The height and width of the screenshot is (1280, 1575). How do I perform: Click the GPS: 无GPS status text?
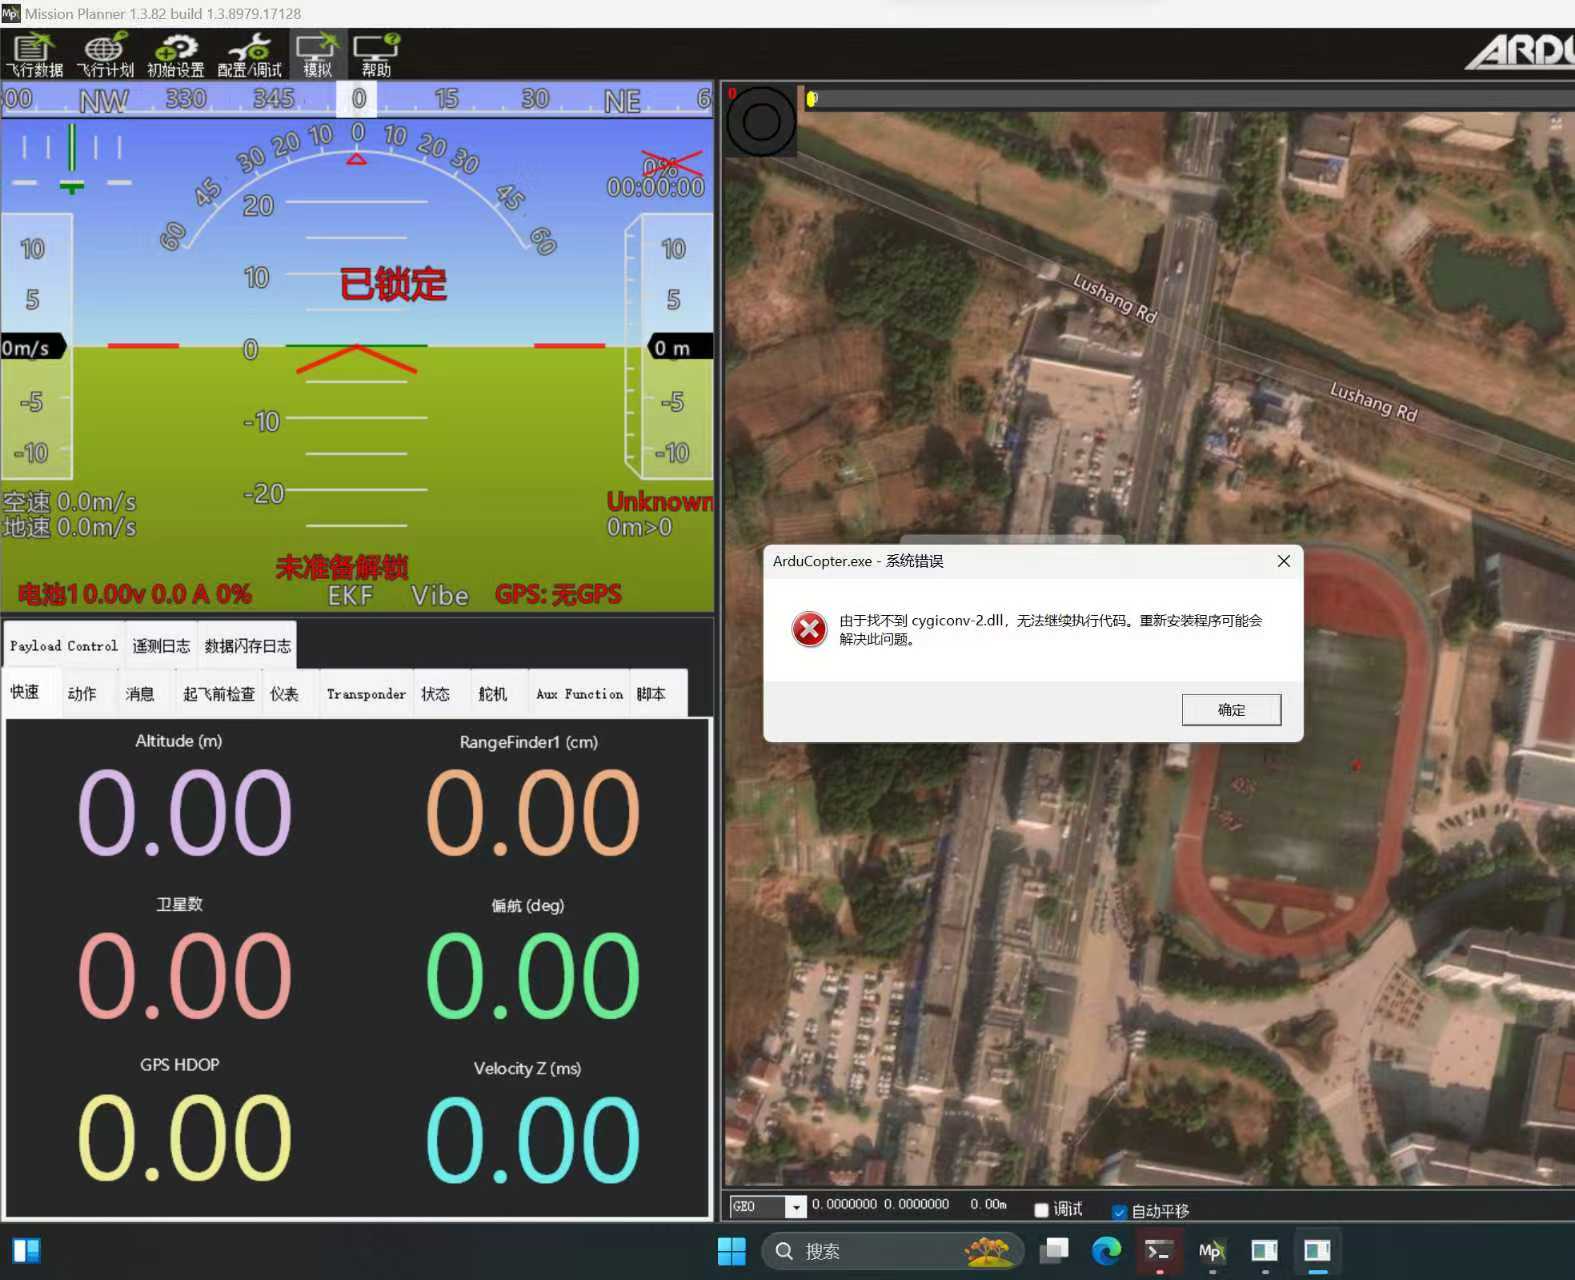point(558,595)
